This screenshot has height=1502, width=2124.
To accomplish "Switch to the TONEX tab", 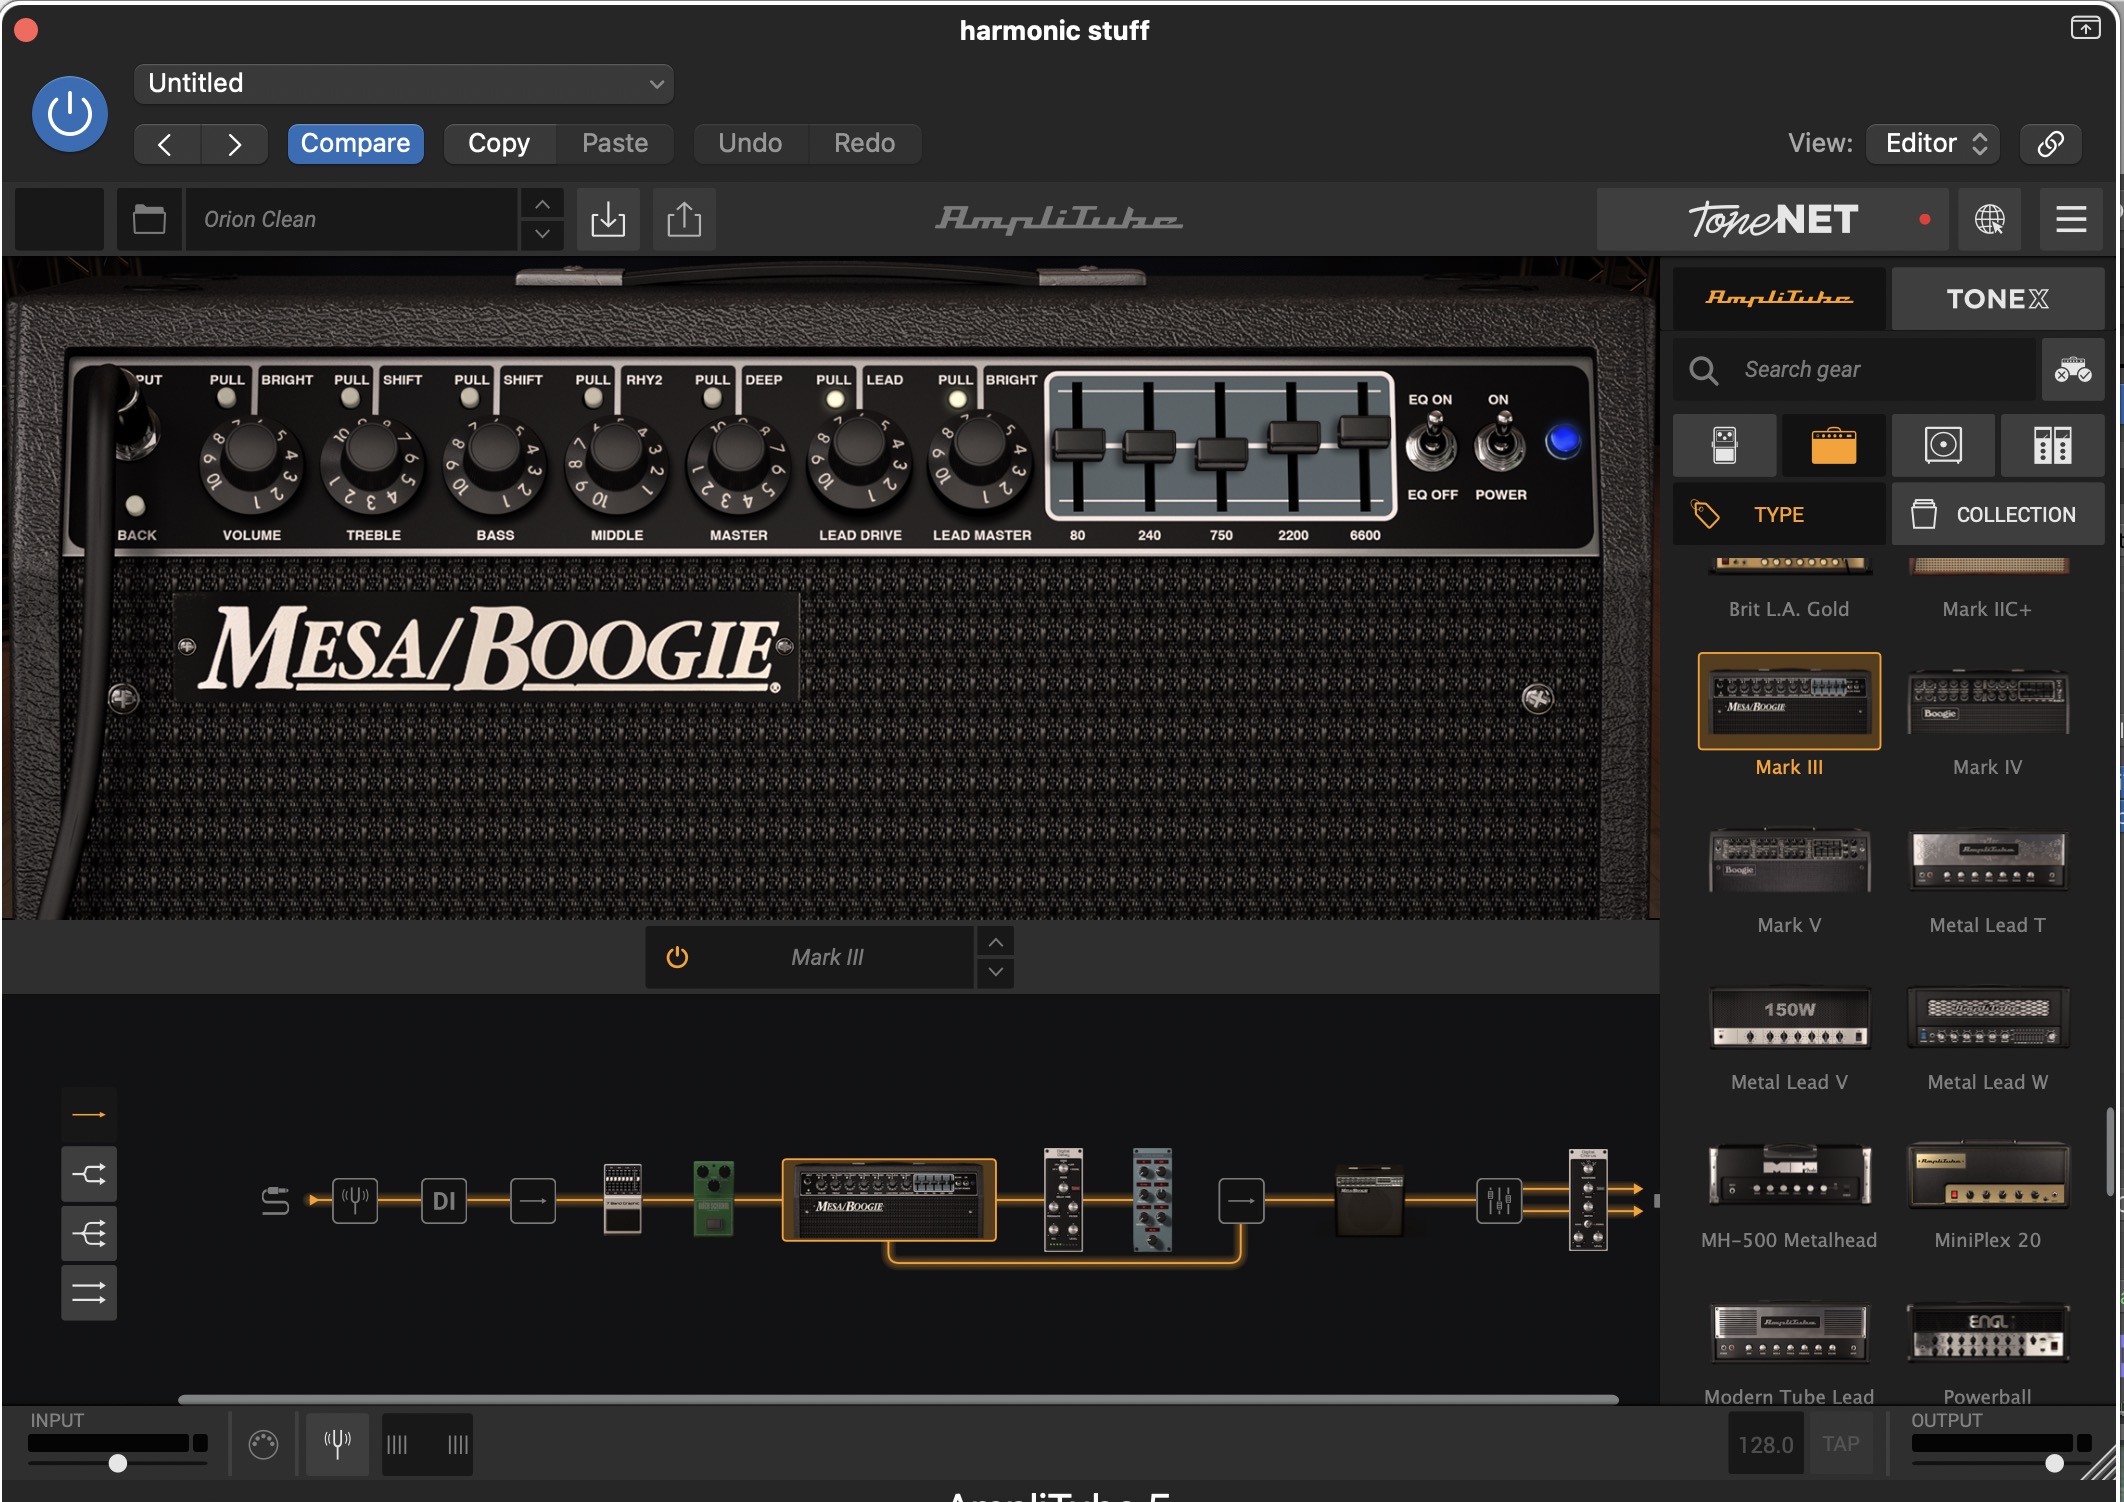I will [x=1997, y=299].
